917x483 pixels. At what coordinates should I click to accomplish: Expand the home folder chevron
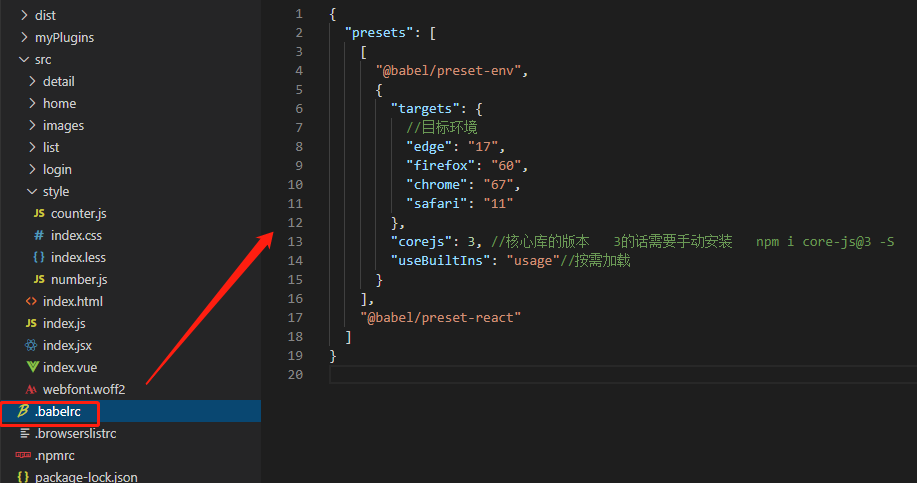point(32,104)
